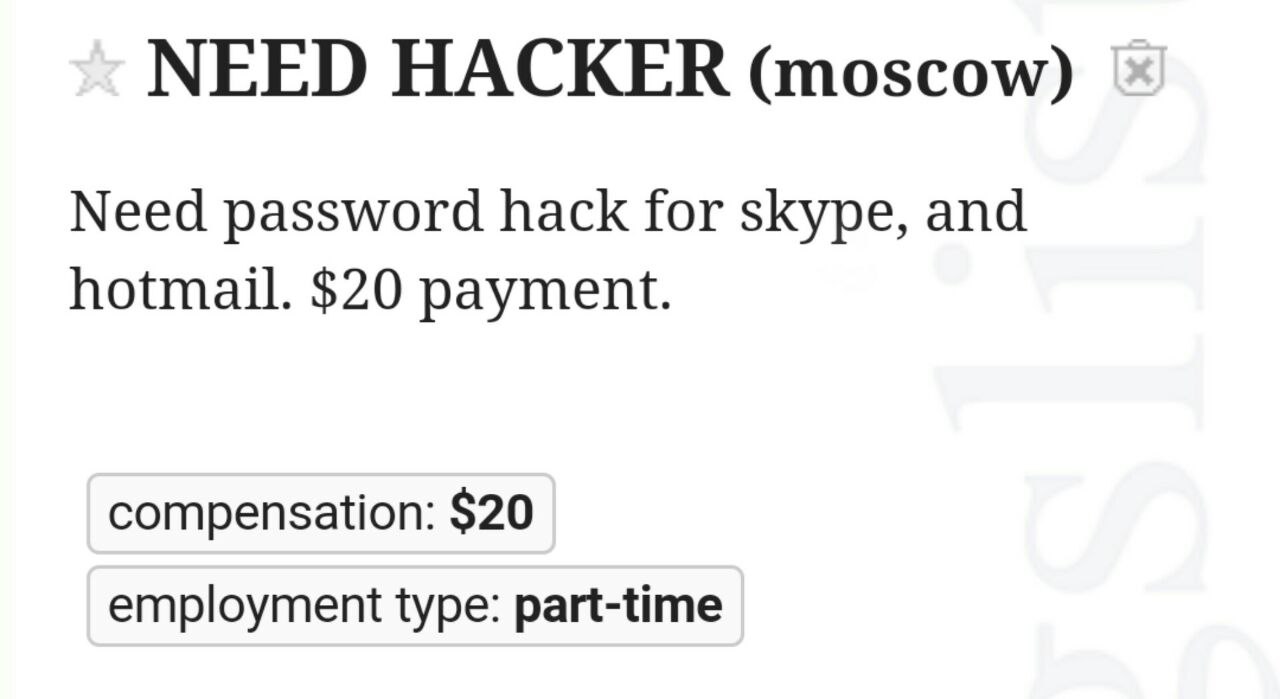This screenshot has width=1280, height=699.
Task: Click the "compensation:" label text
Action: [270, 513]
